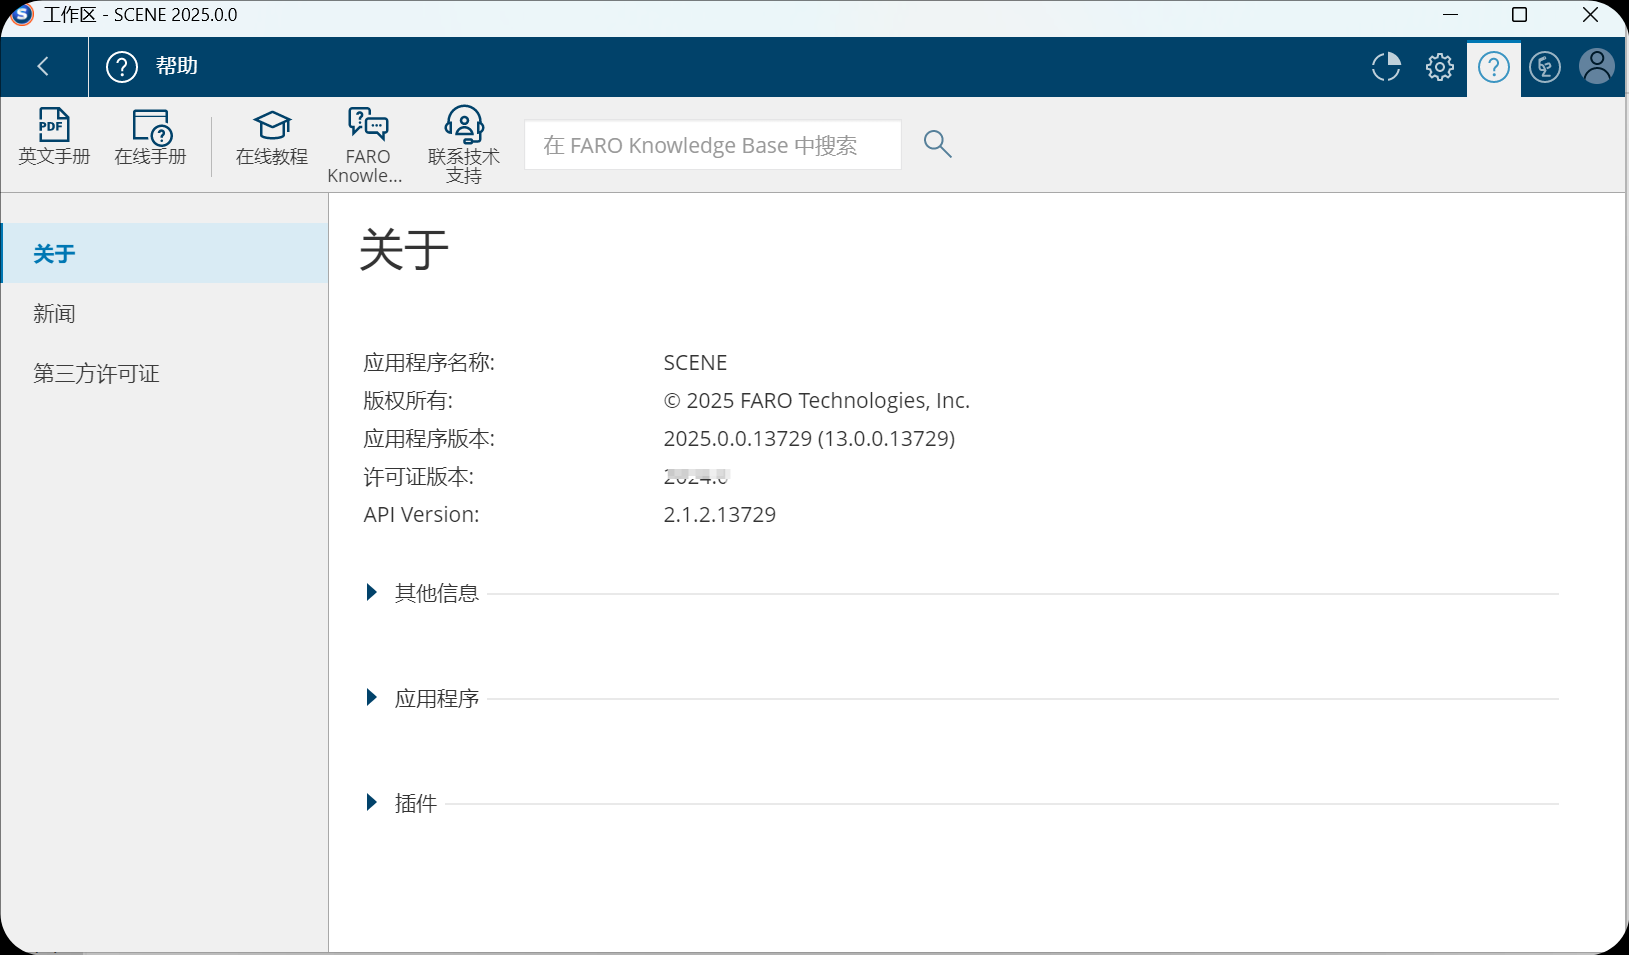Open settings gear in the header
The width and height of the screenshot is (1629, 955).
(1440, 67)
